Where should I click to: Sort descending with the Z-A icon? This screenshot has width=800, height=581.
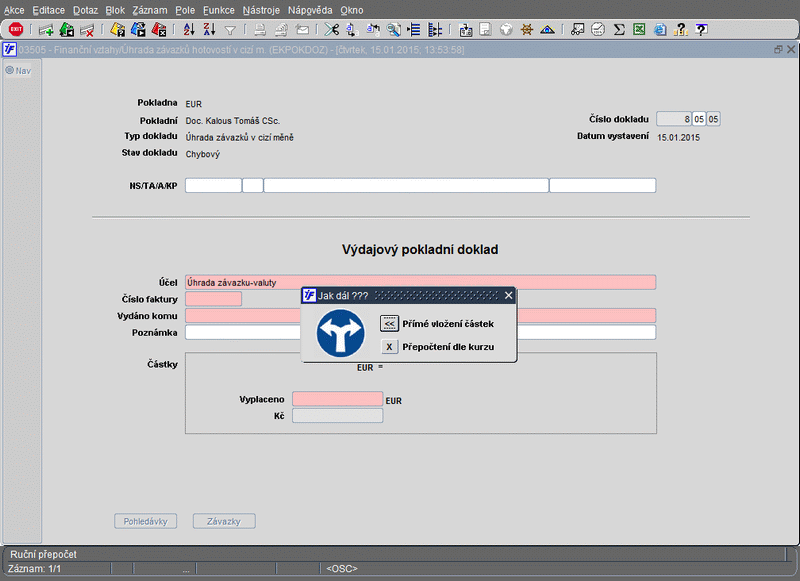tap(209, 30)
